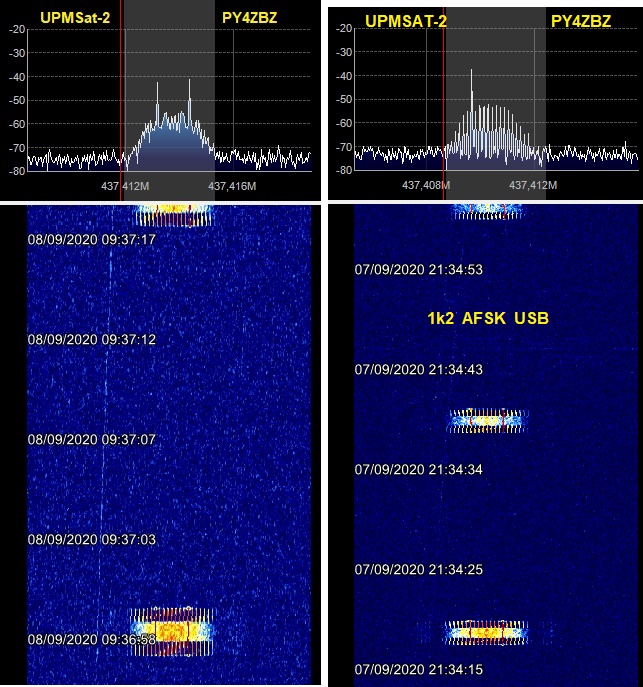Screen dimensions: 643x687
Task: Click the 437,408M frequency label
Action: click(x=426, y=185)
